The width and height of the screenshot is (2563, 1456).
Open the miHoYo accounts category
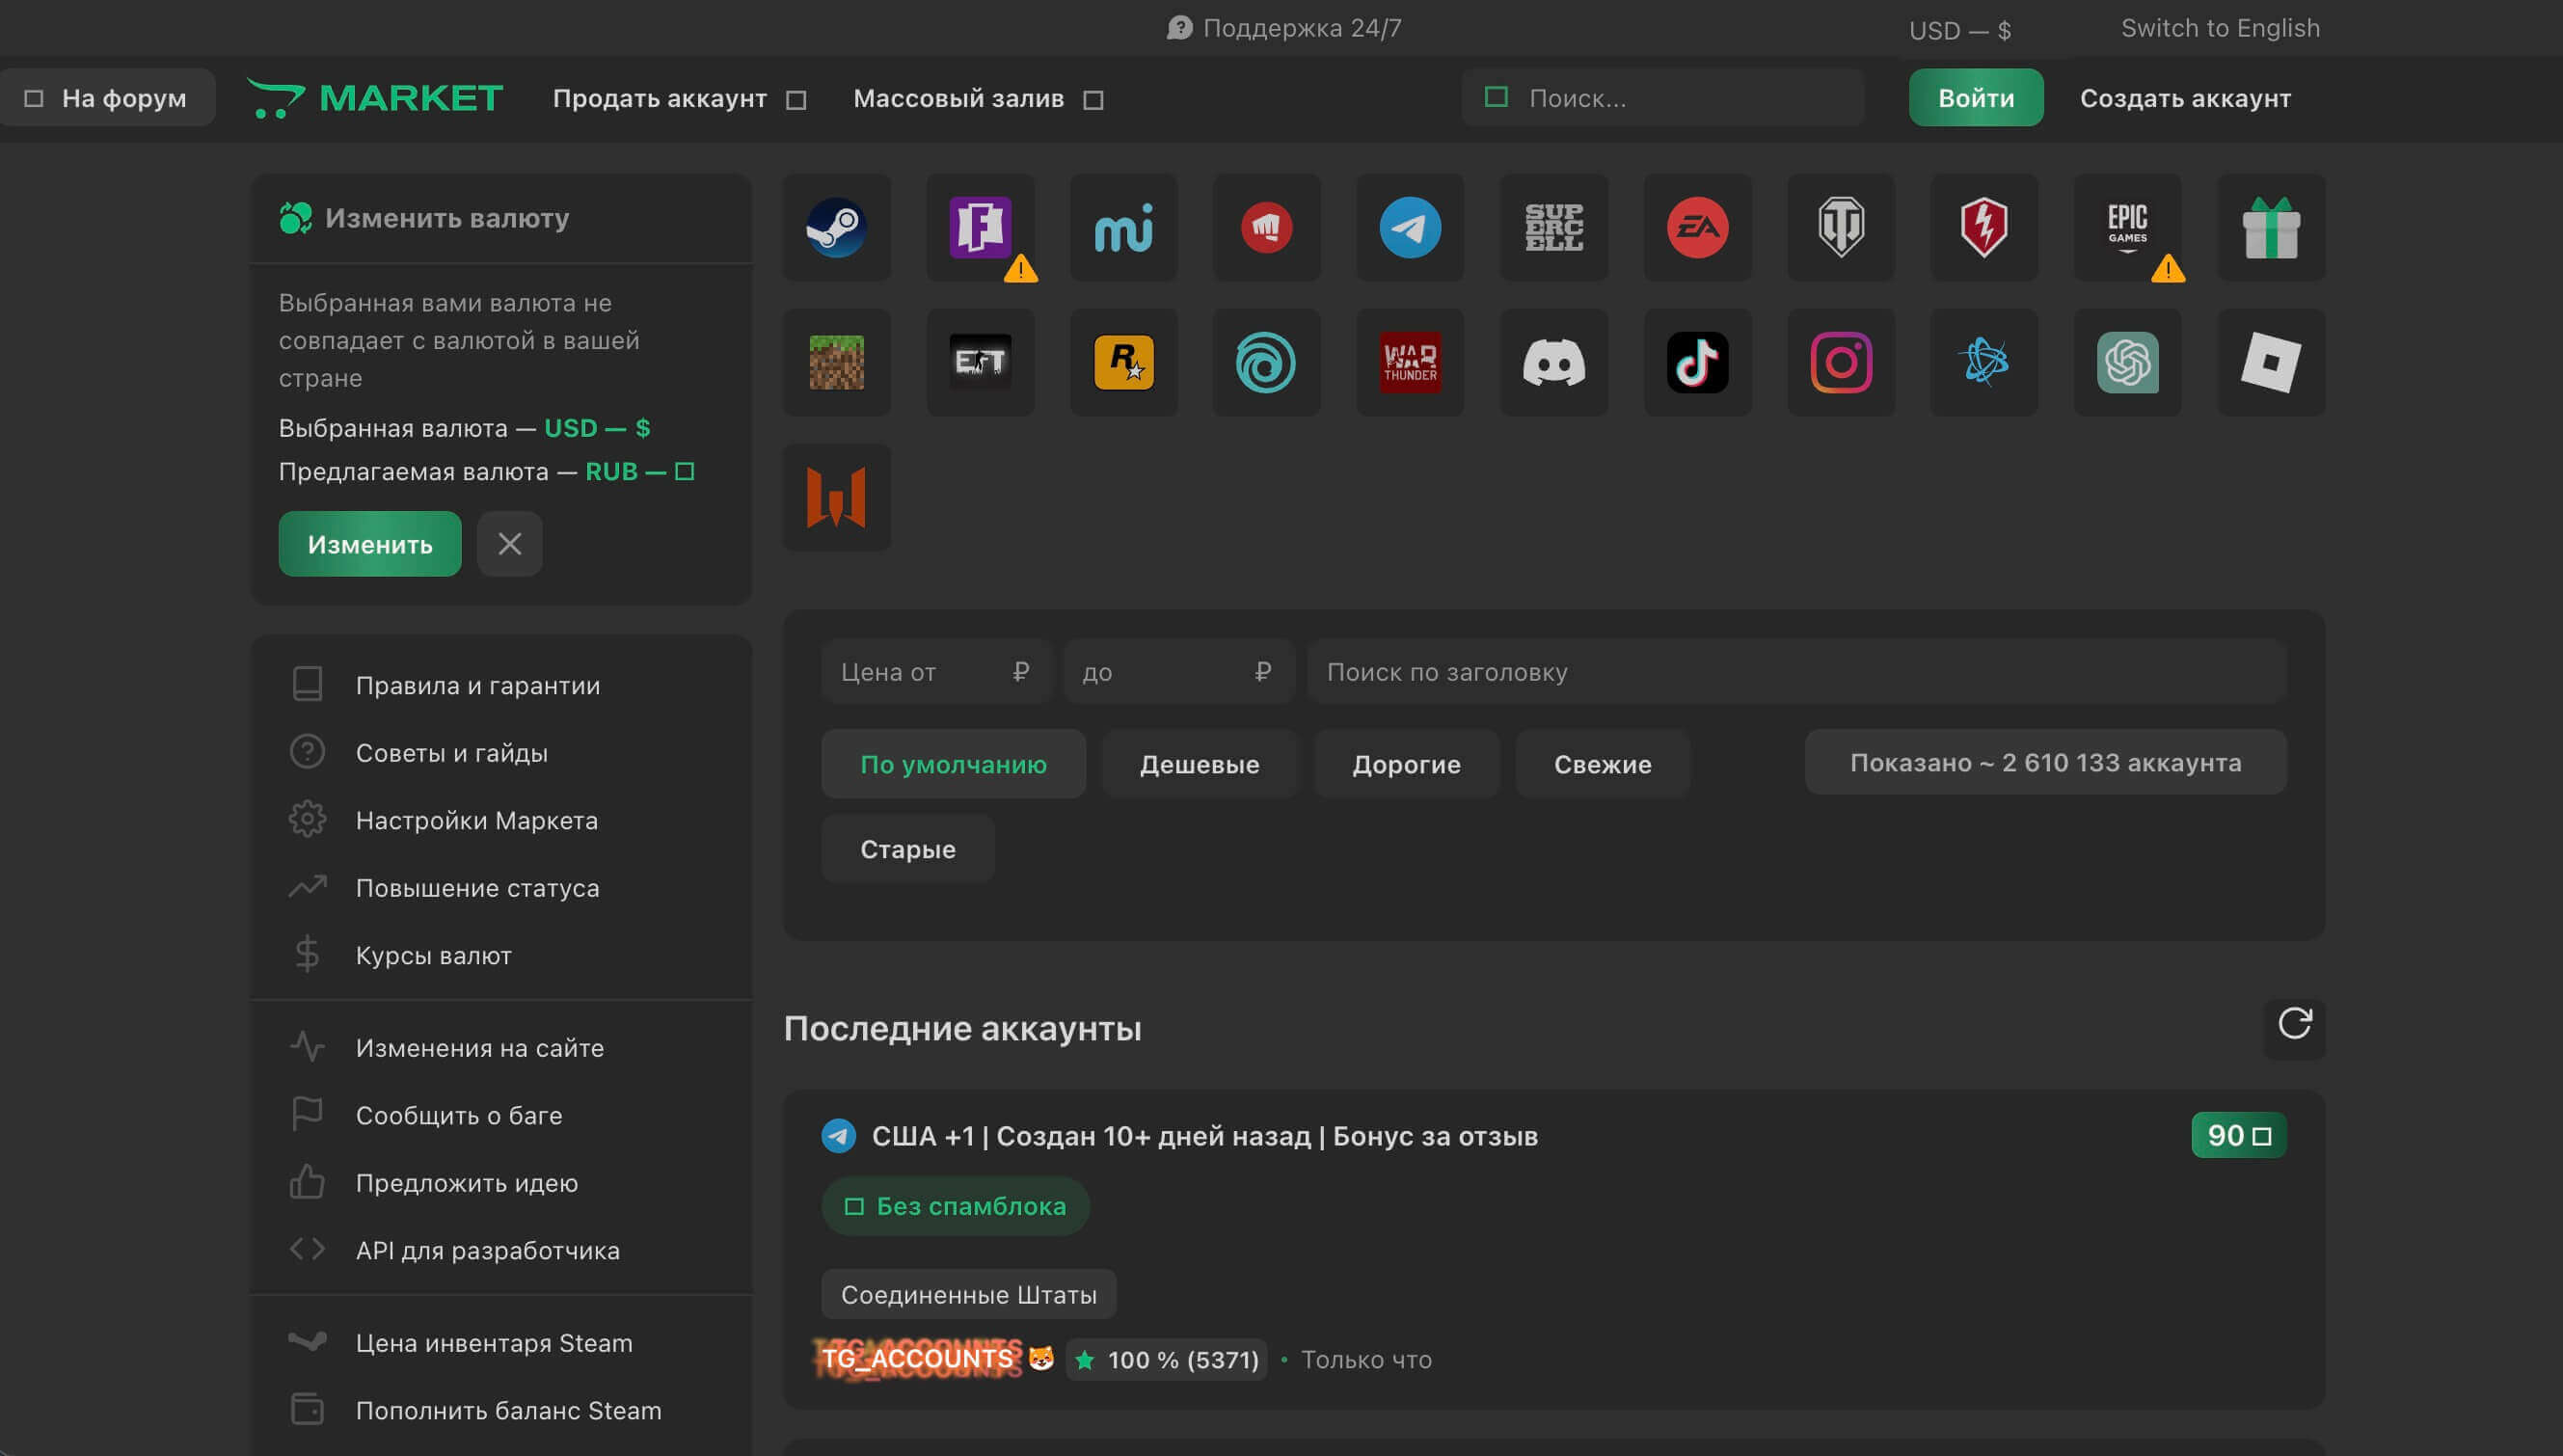point(1123,227)
